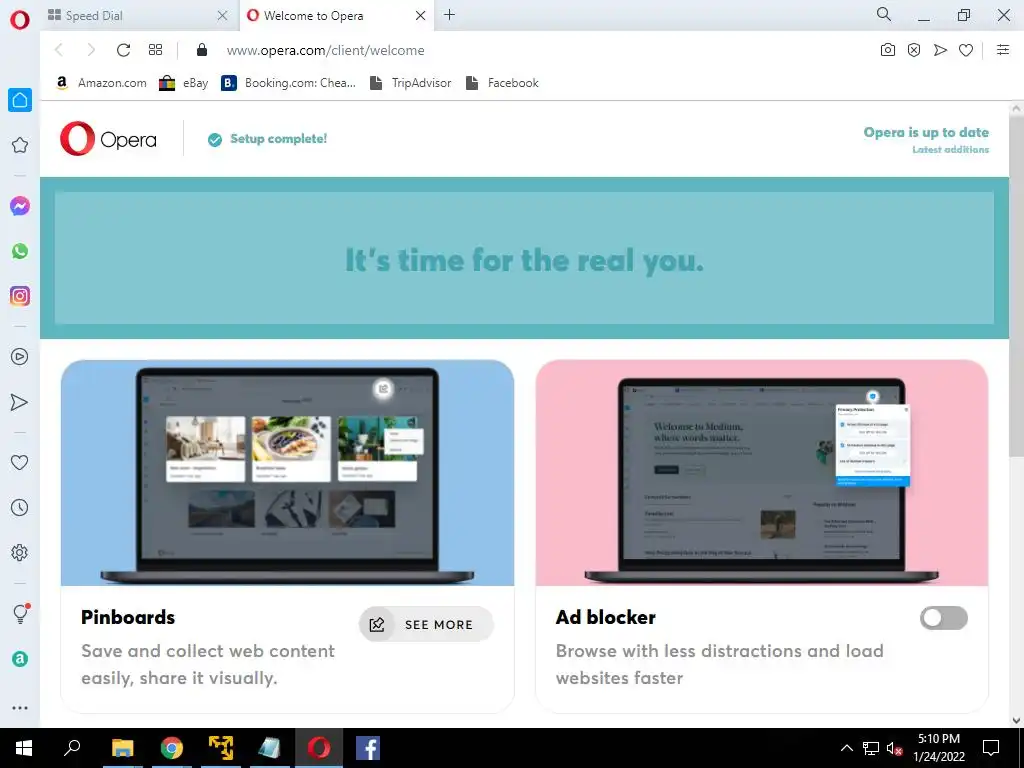Click SEE MORE on Pinboards

[x=426, y=624]
